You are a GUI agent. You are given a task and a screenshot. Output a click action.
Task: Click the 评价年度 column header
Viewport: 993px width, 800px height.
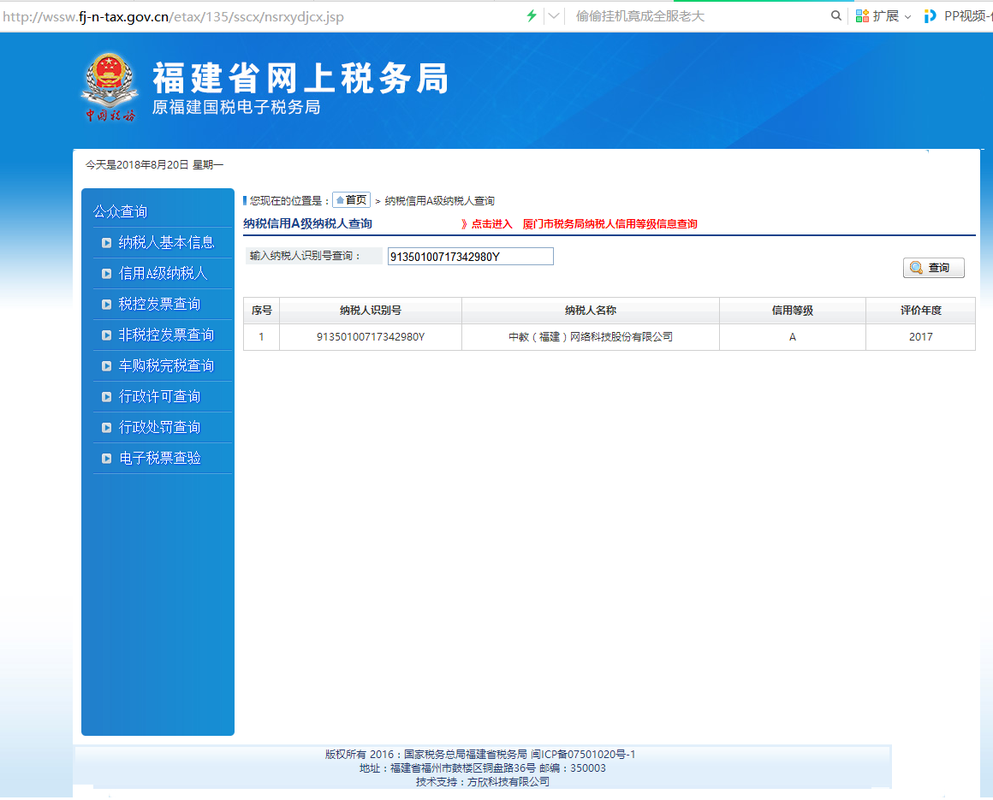click(921, 310)
